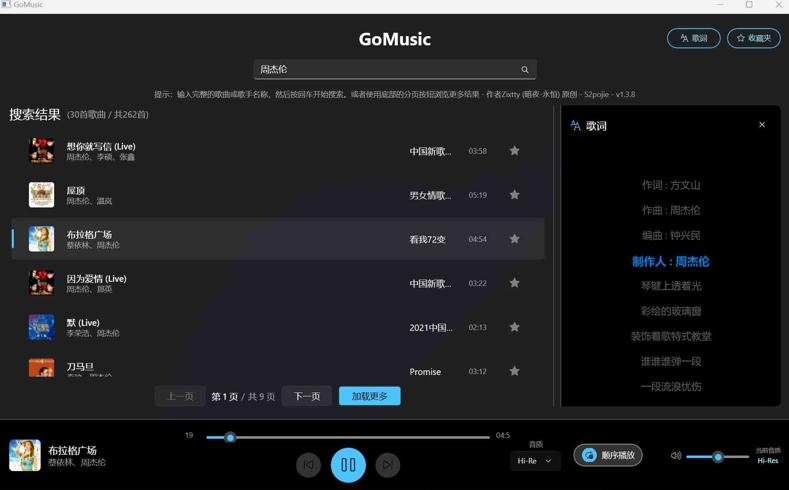Skip to the next track
This screenshot has width=789, height=490.
(387, 465)
